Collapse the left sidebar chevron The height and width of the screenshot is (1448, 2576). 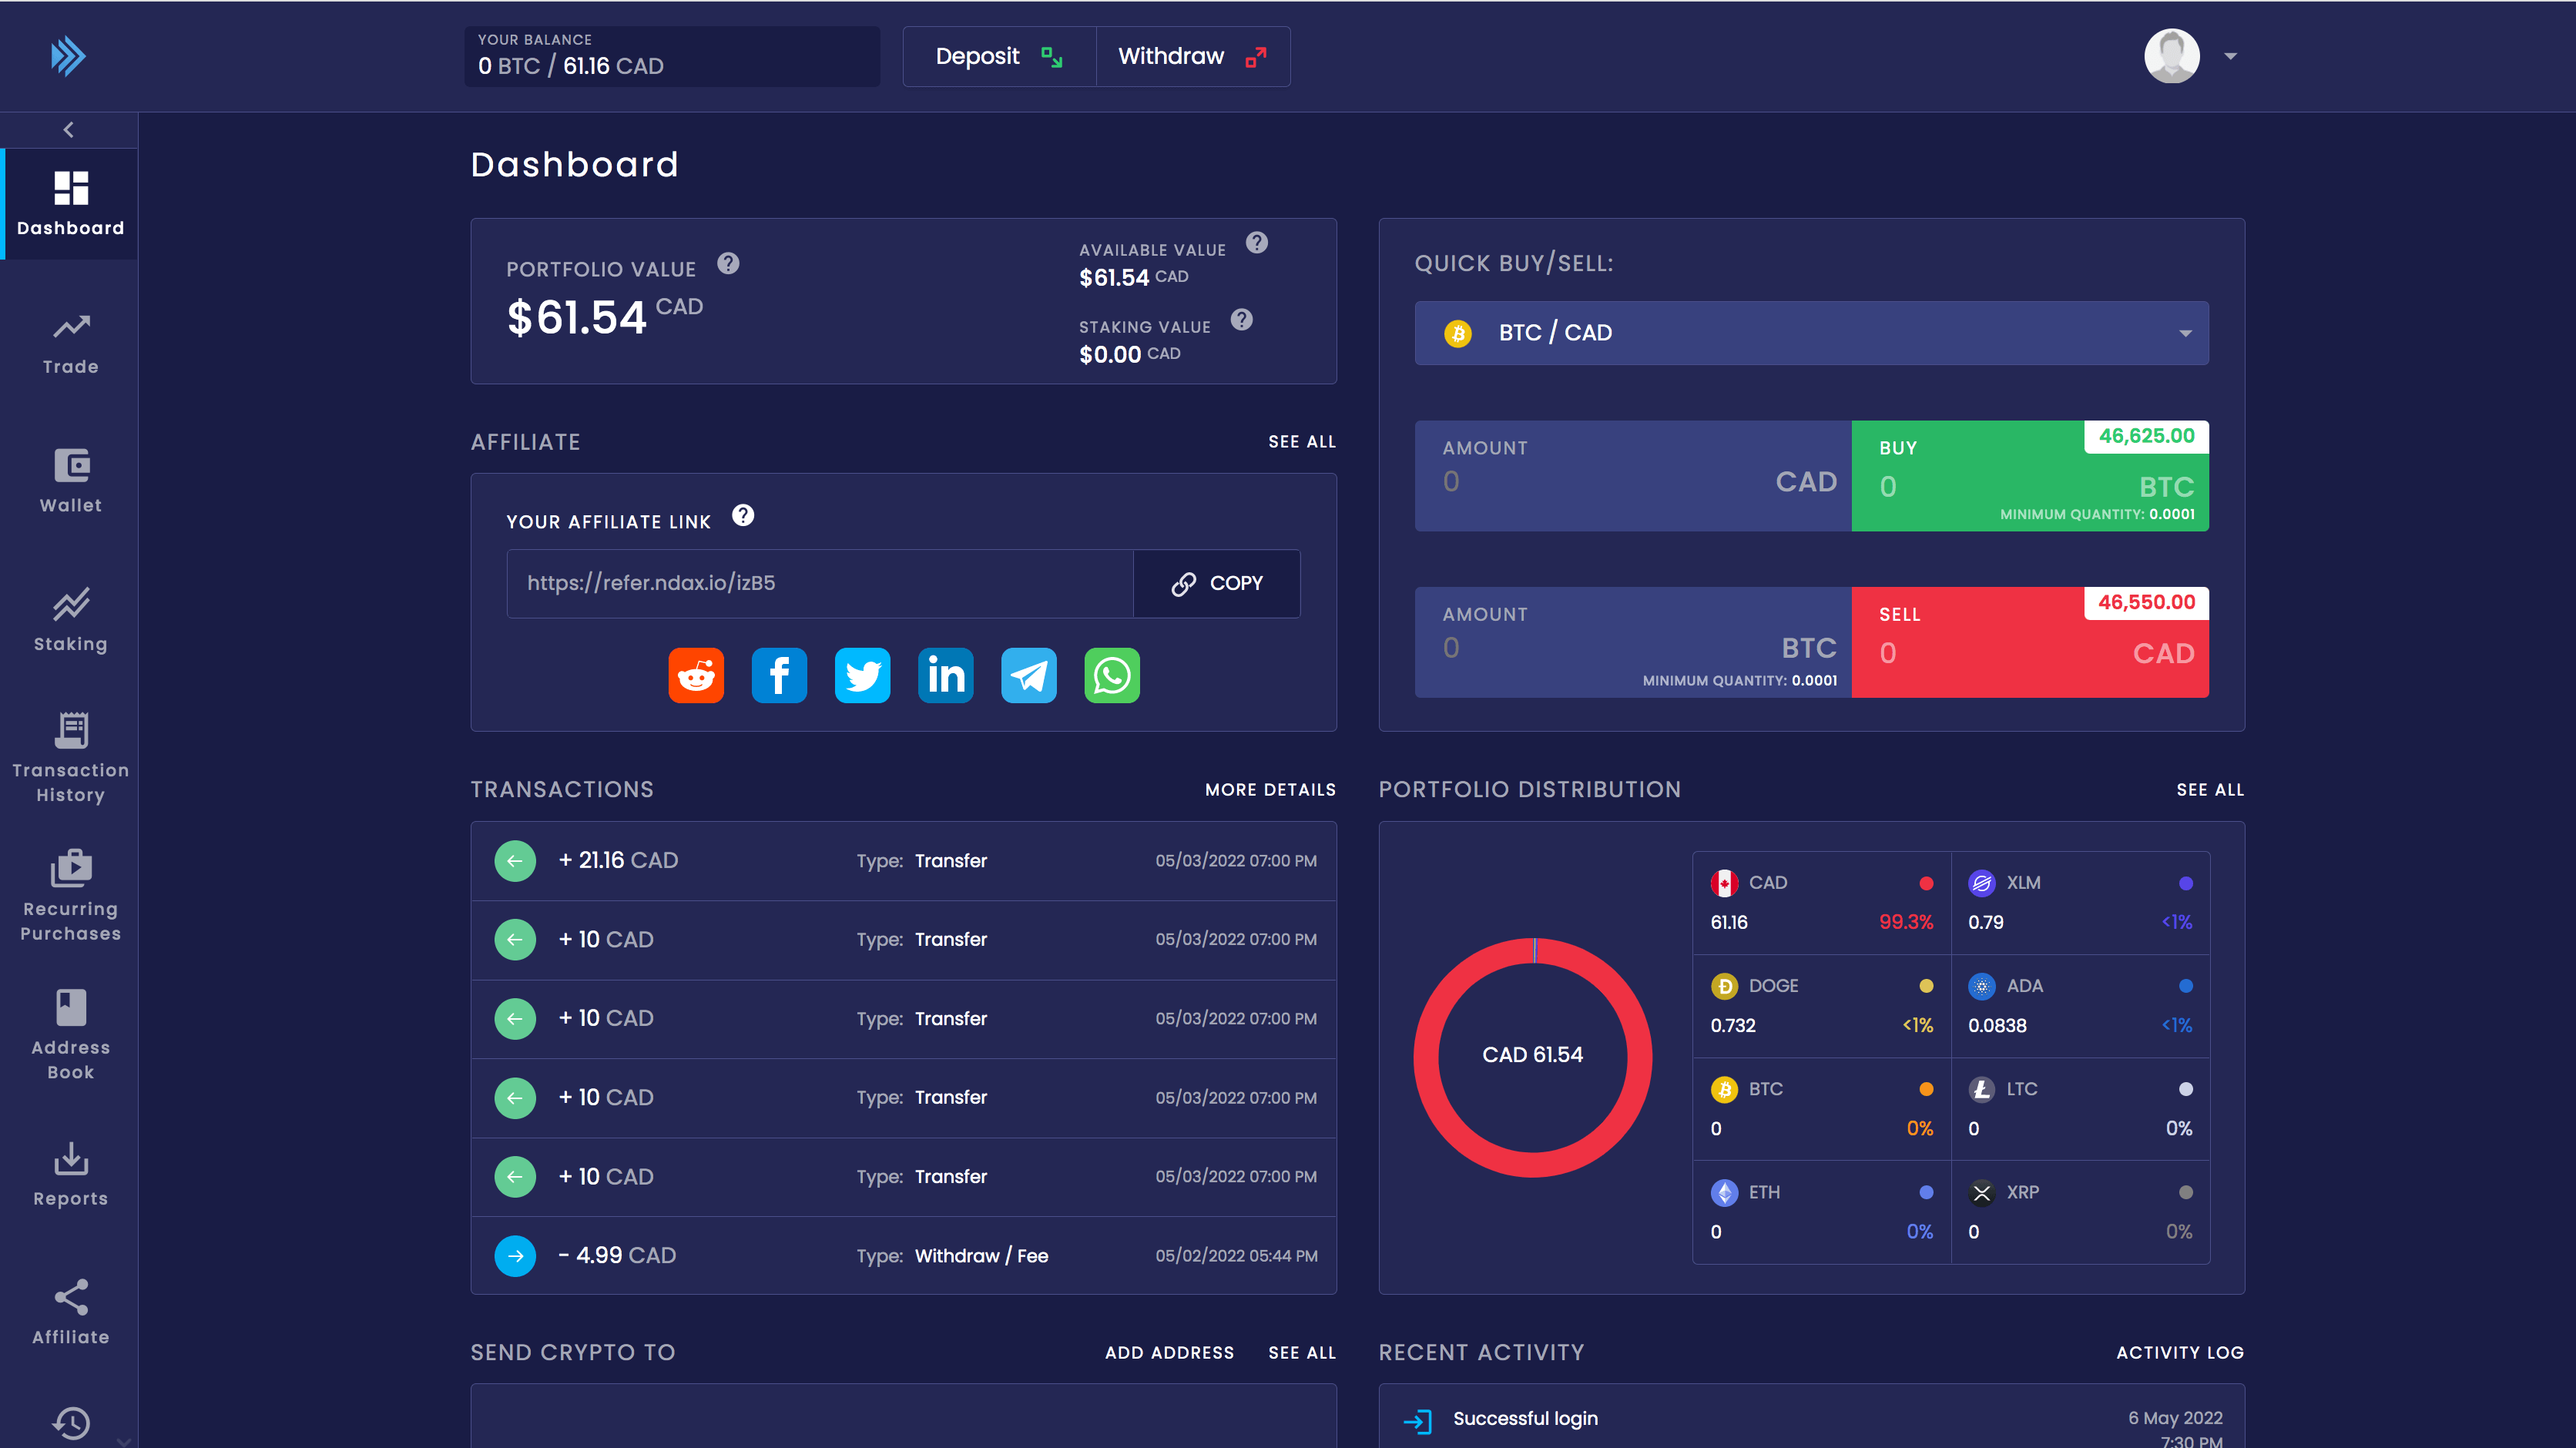coord(68,130)
